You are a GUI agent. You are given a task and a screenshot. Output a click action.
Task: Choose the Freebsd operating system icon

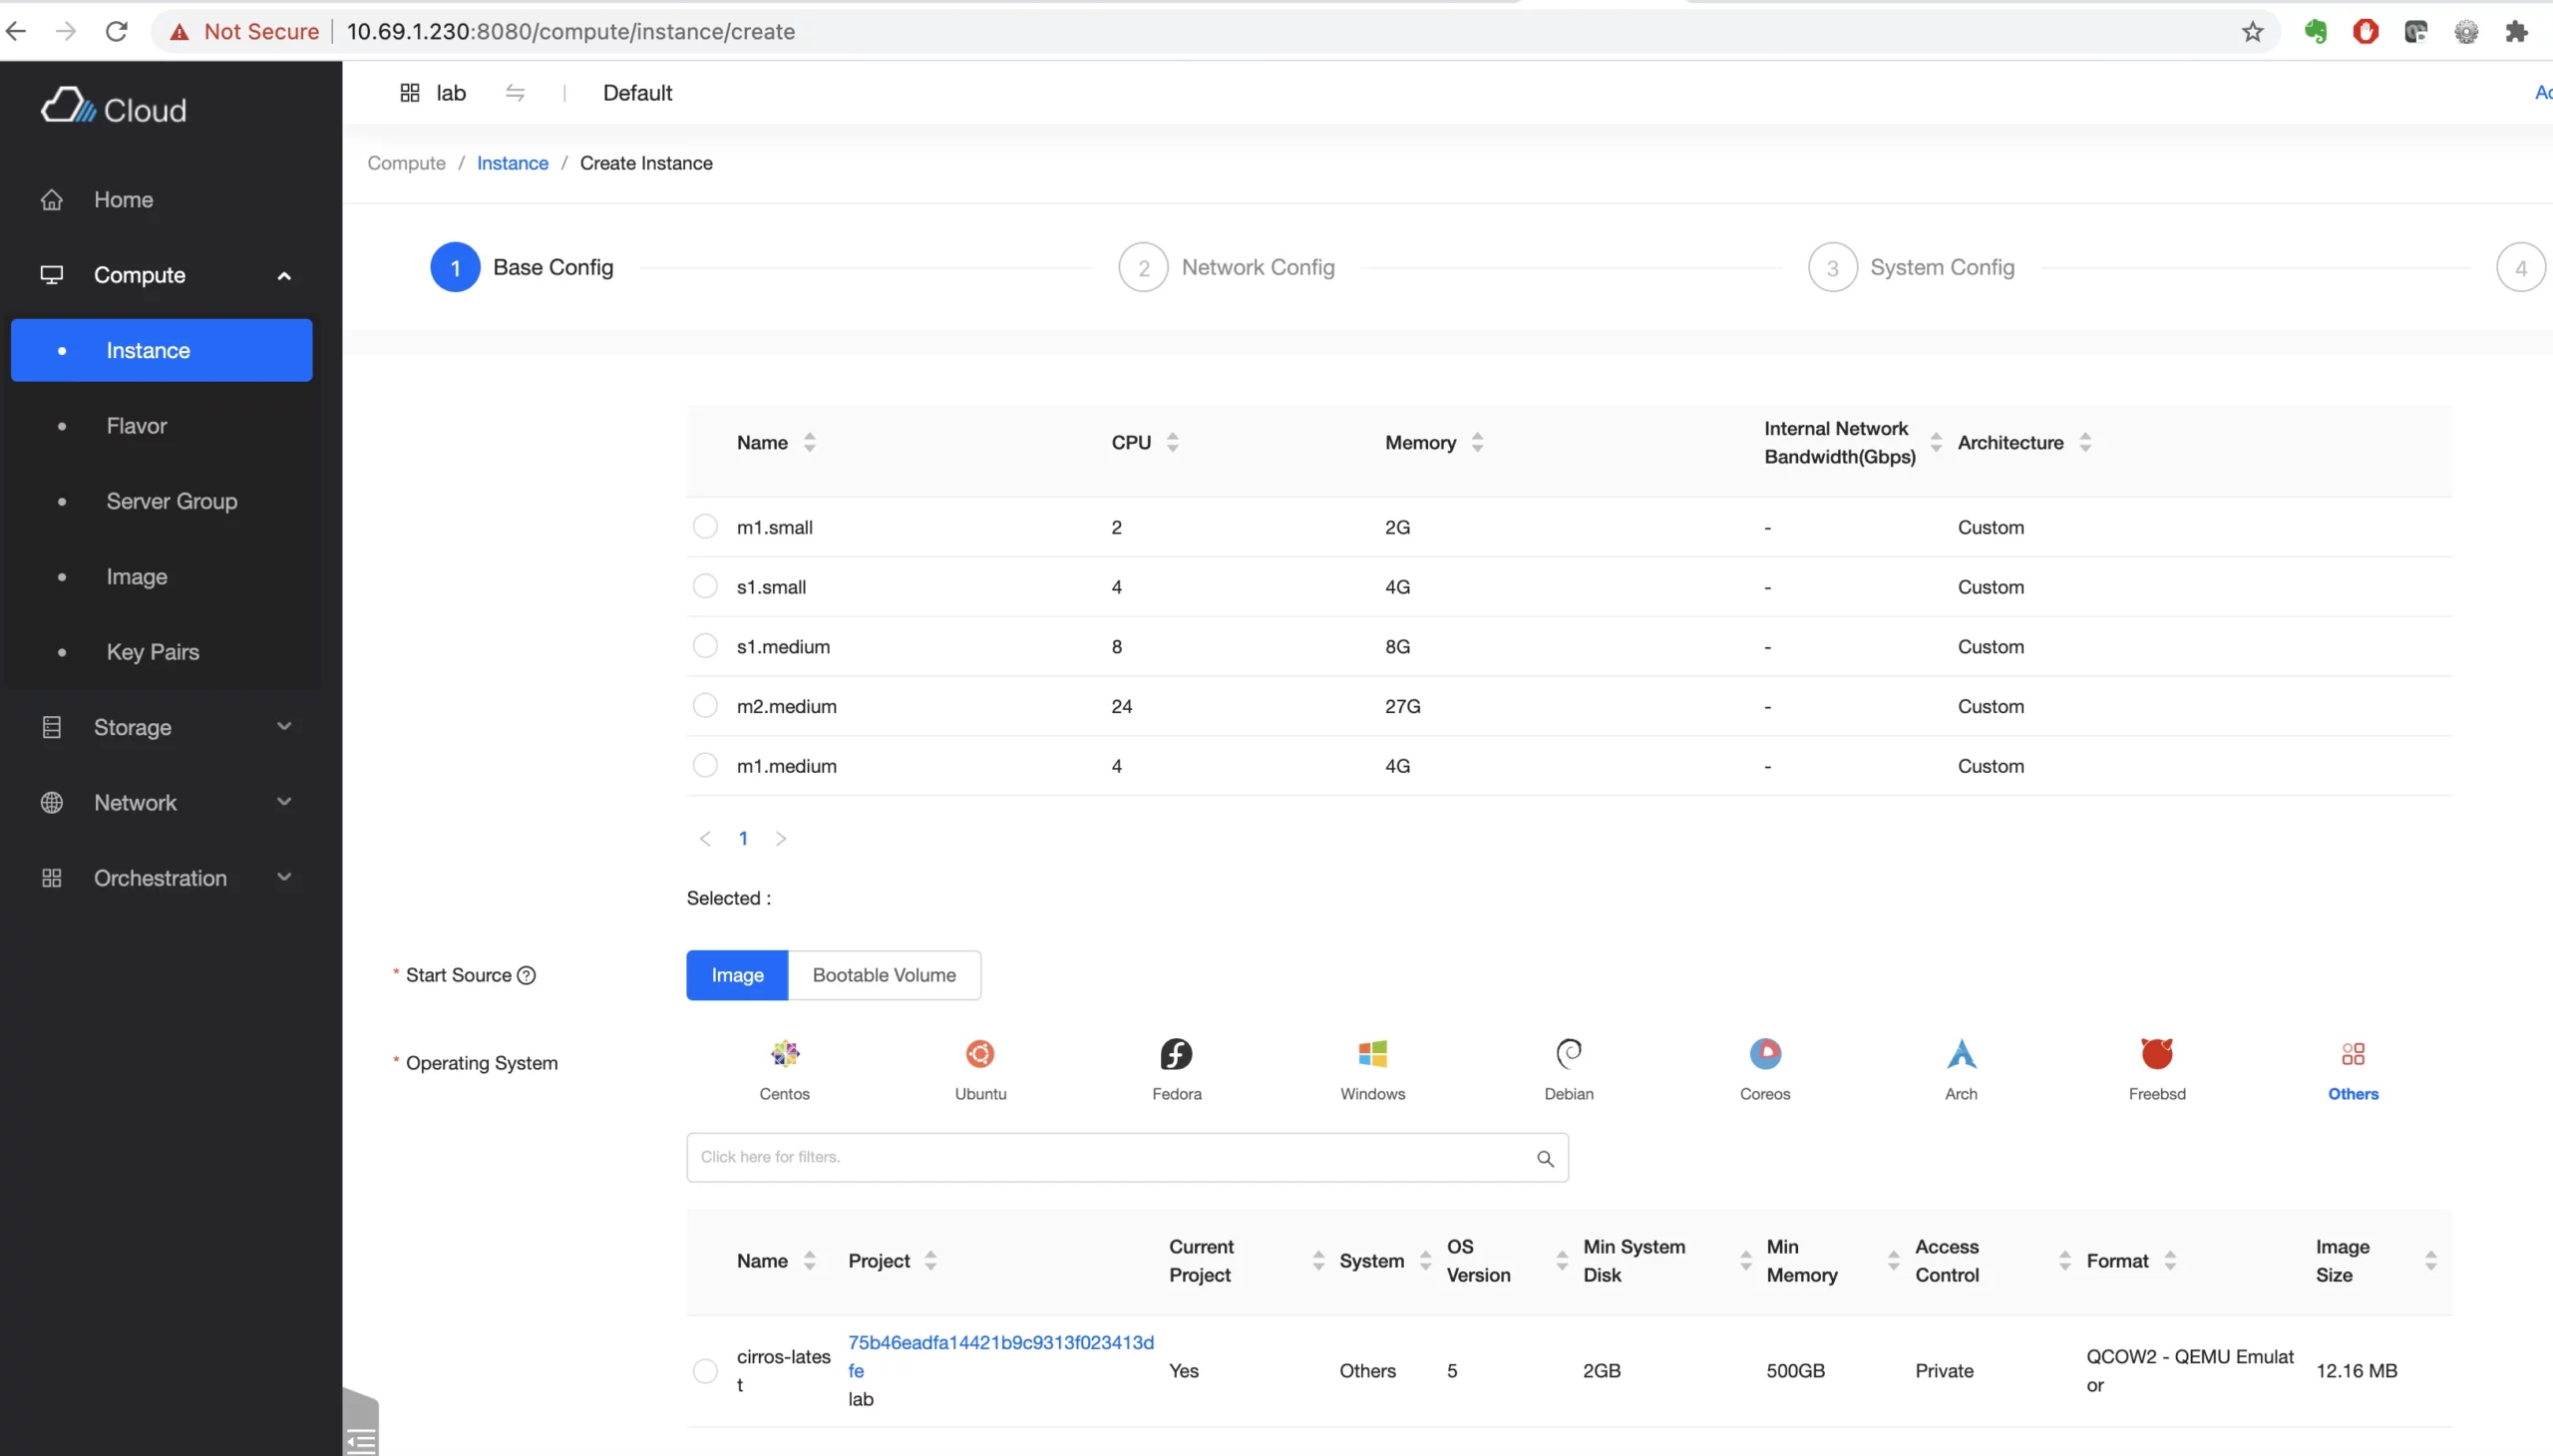2156,1054
